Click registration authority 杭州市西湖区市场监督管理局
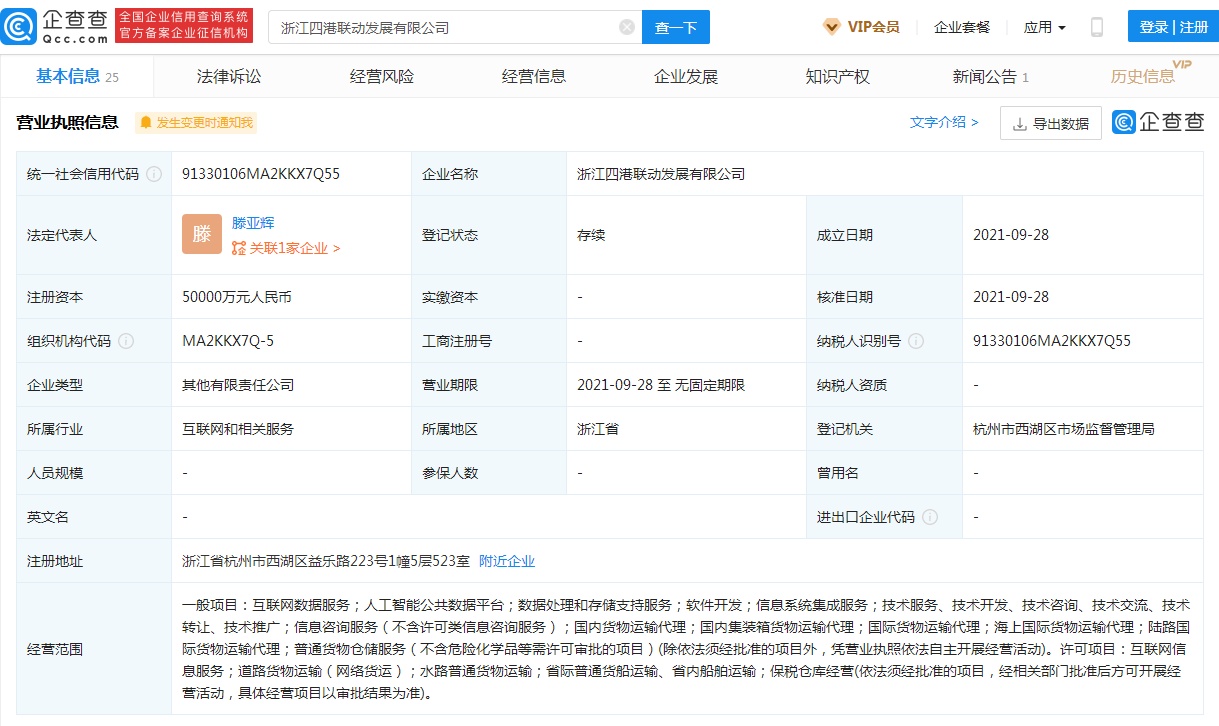The height and width of the screenshot is (726, 1219). 1064,429
